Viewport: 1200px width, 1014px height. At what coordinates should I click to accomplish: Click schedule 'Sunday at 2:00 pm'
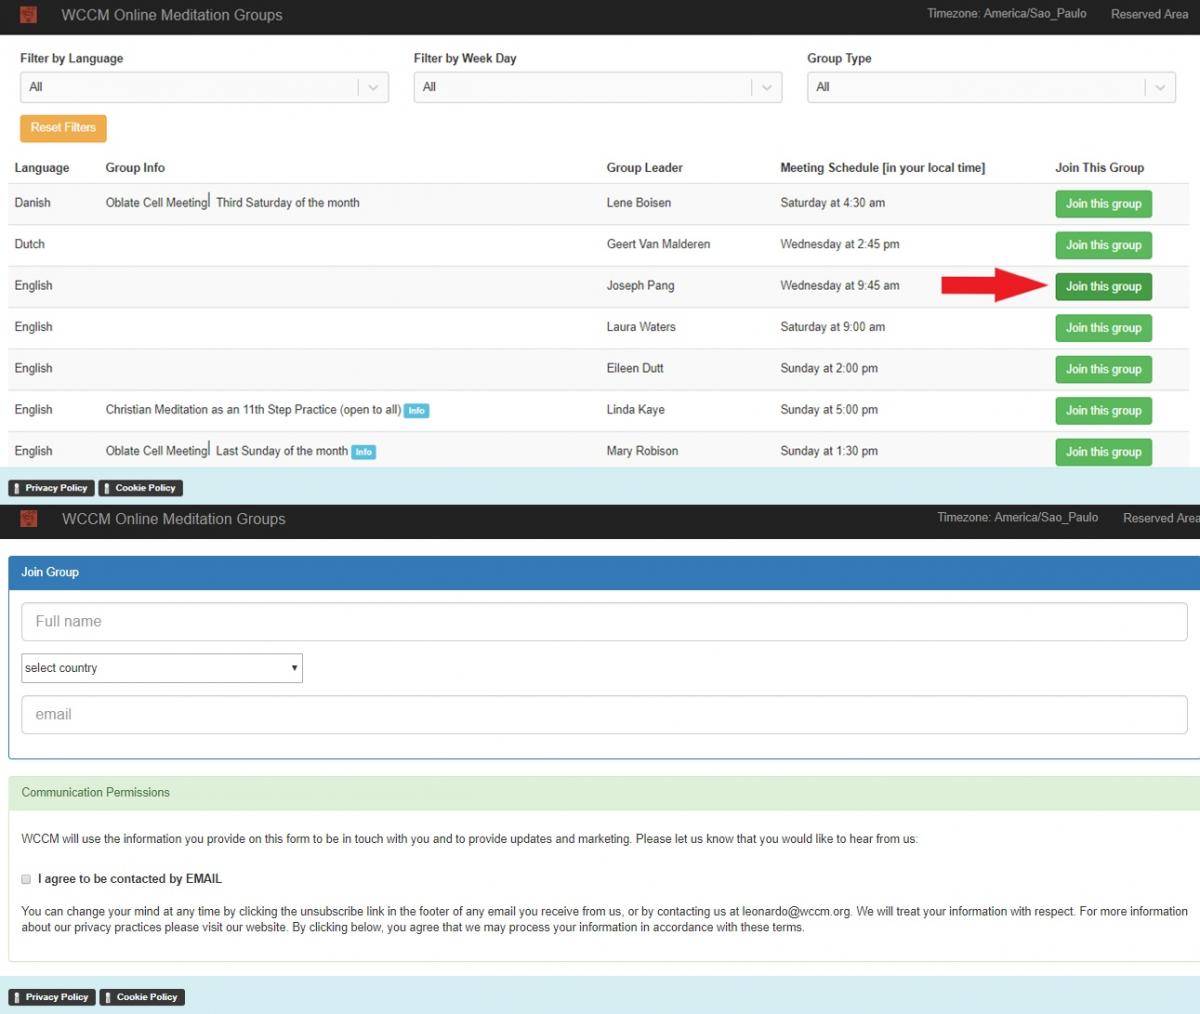coord(829,368)
